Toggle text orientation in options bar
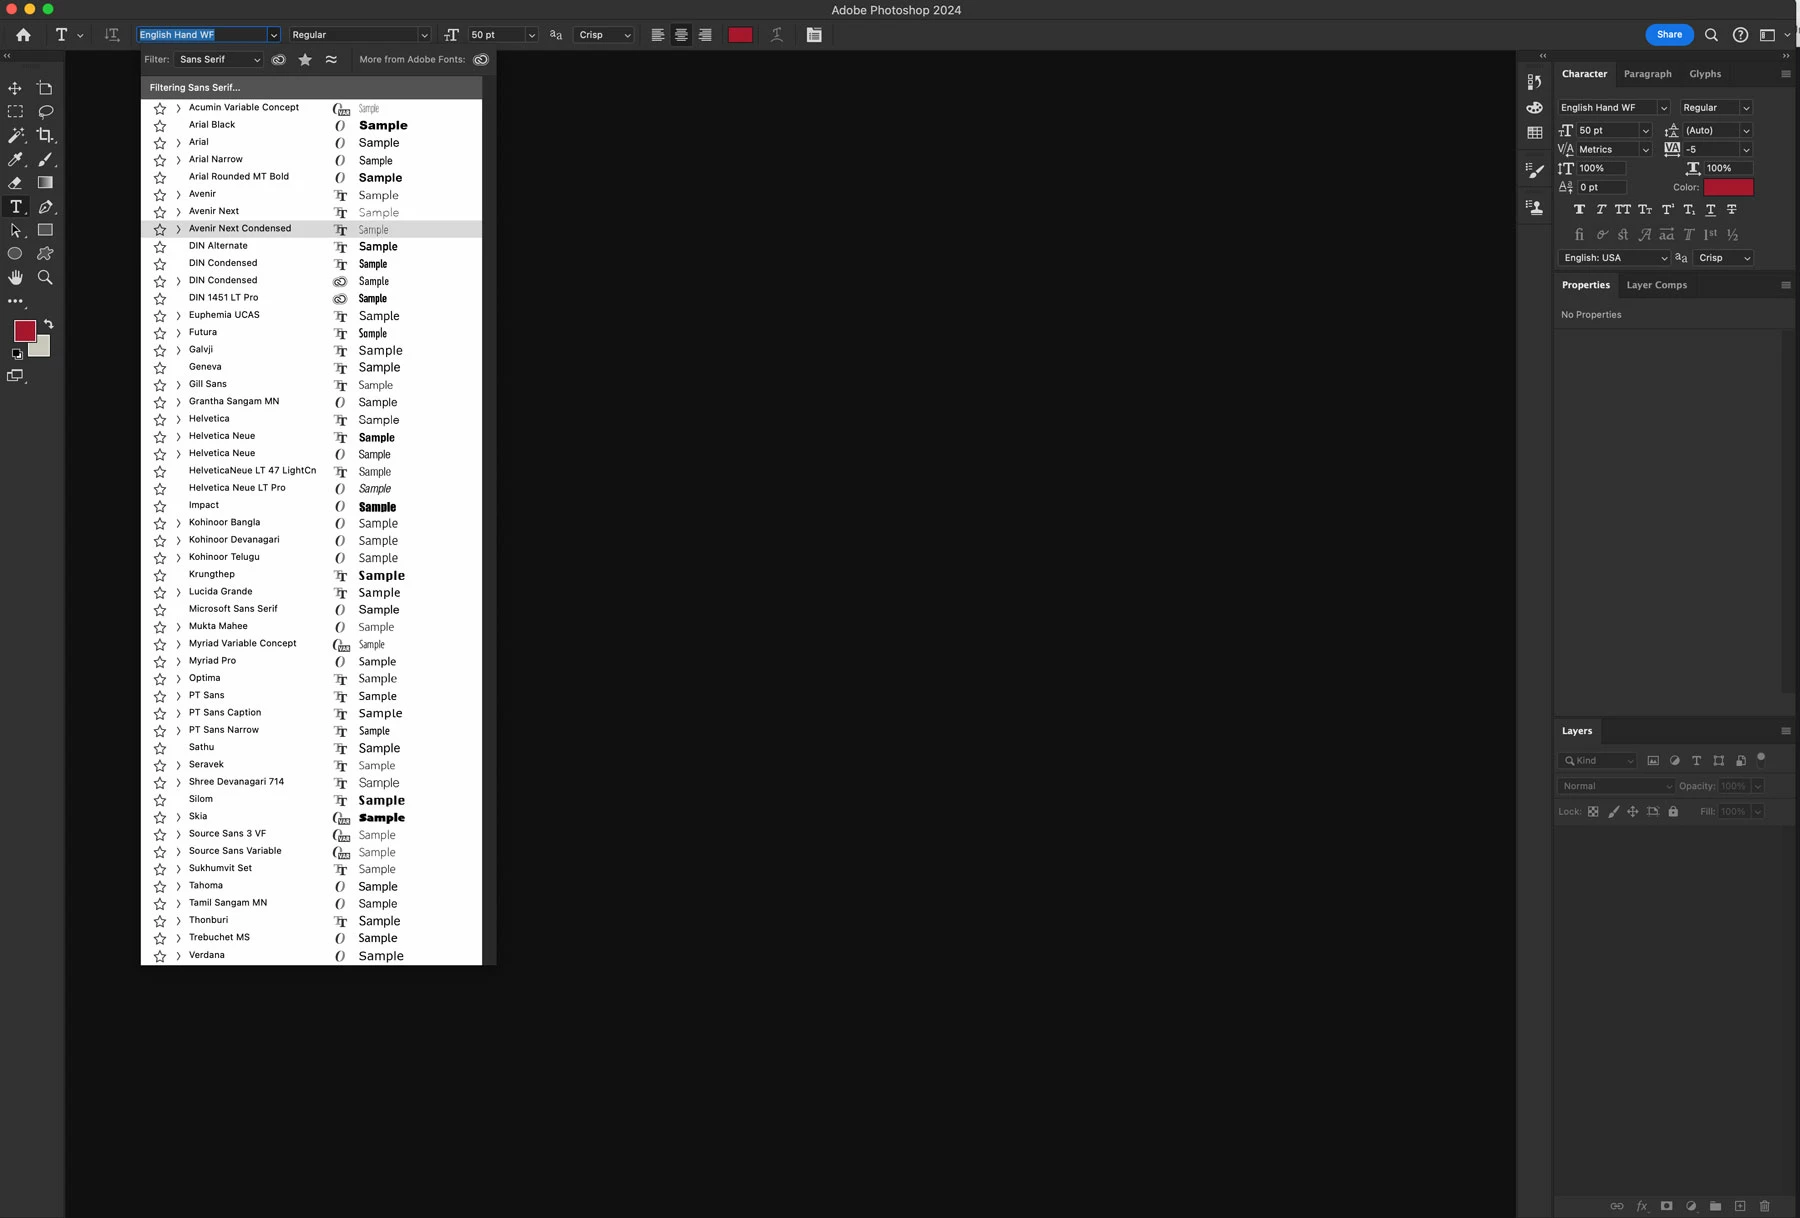This screenshot has width=1800, height=1218. pos(112,35)
